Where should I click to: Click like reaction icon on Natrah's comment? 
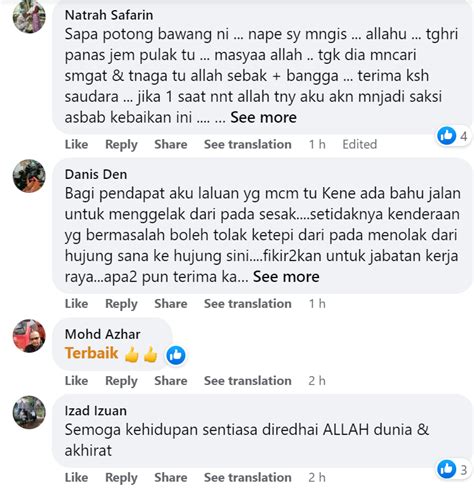446,136
